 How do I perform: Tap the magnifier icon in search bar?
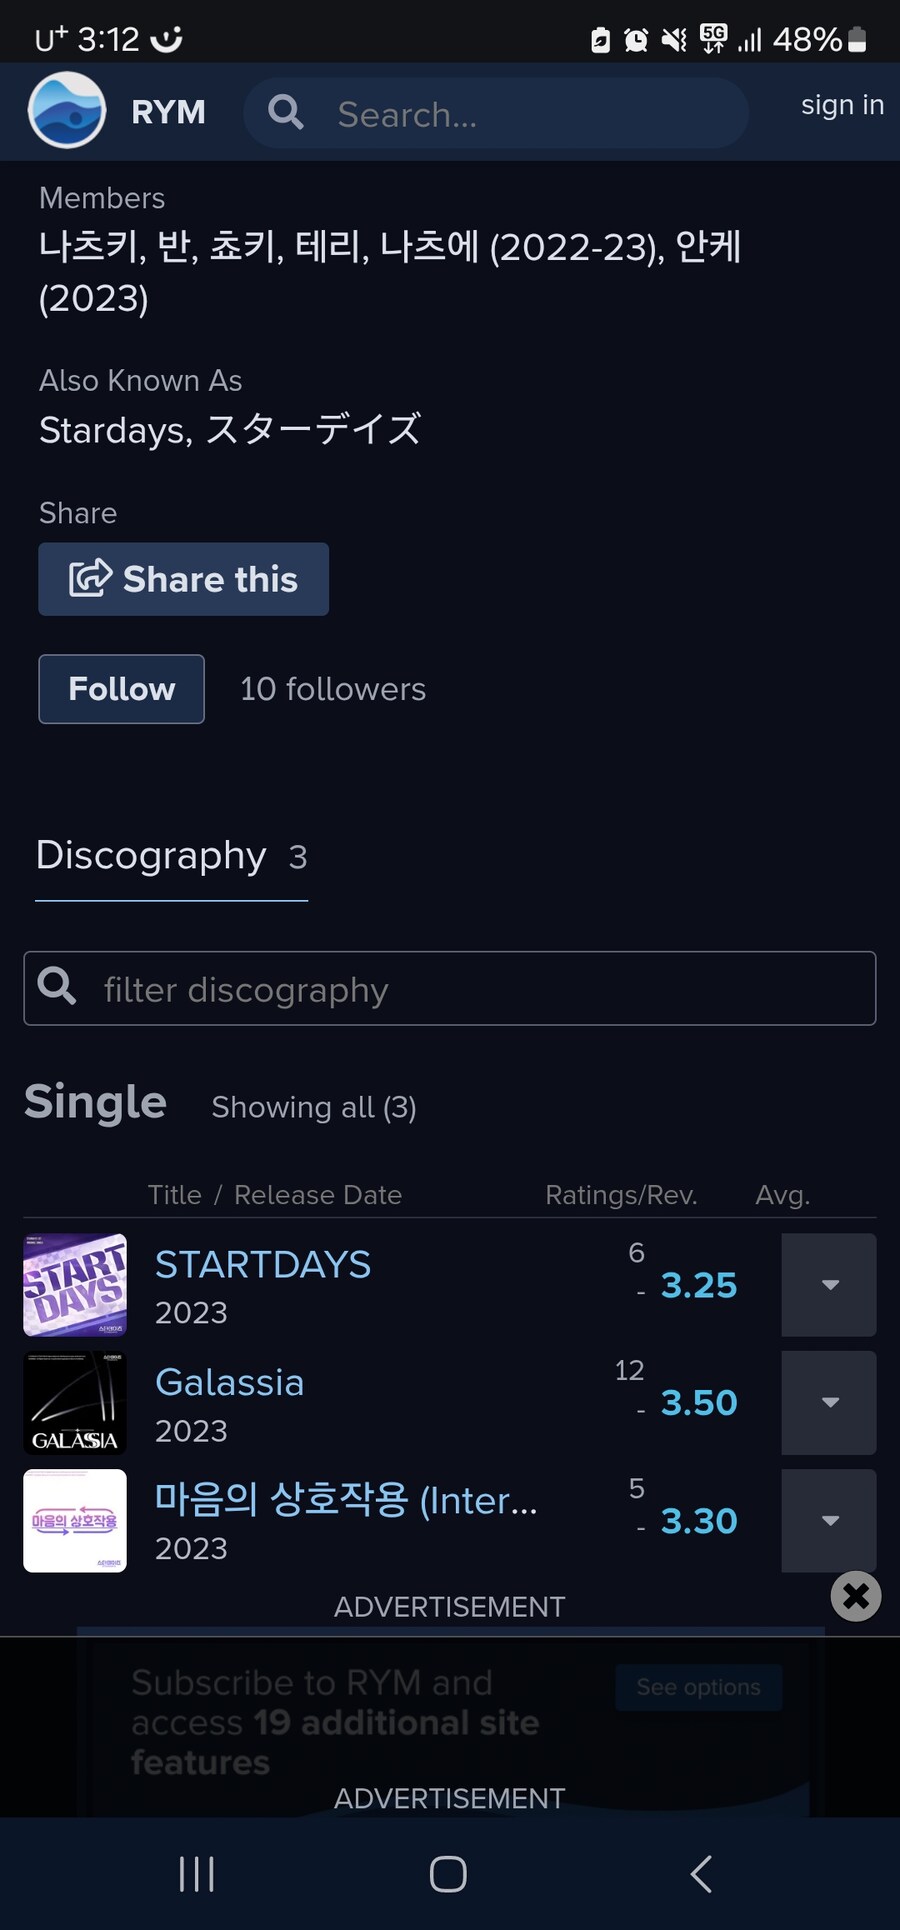tap(286, 112)
